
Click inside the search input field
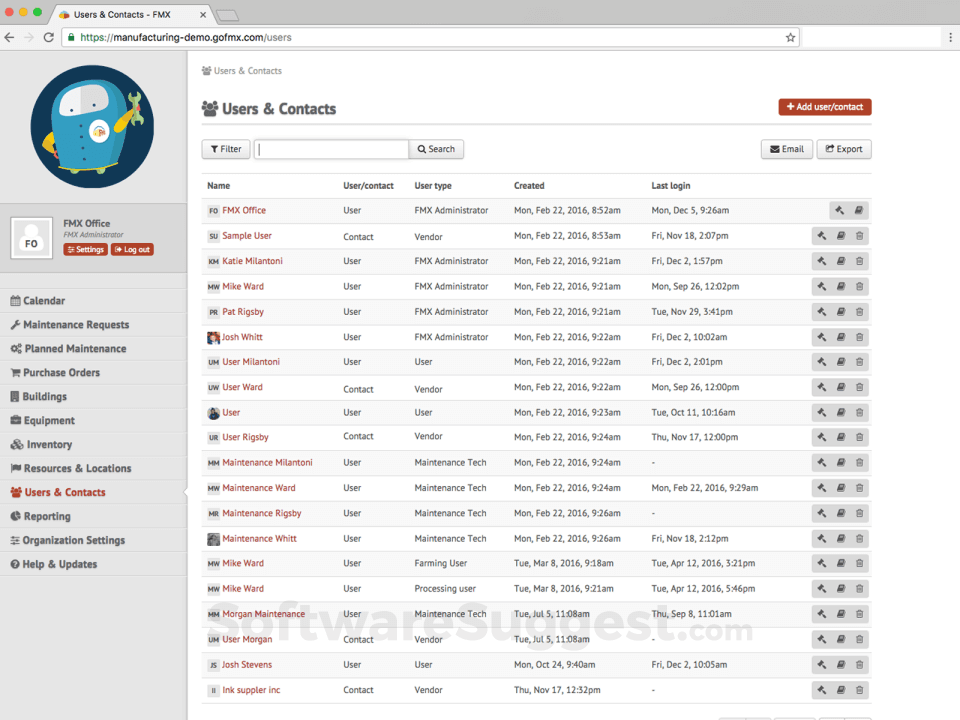(330, 148)
